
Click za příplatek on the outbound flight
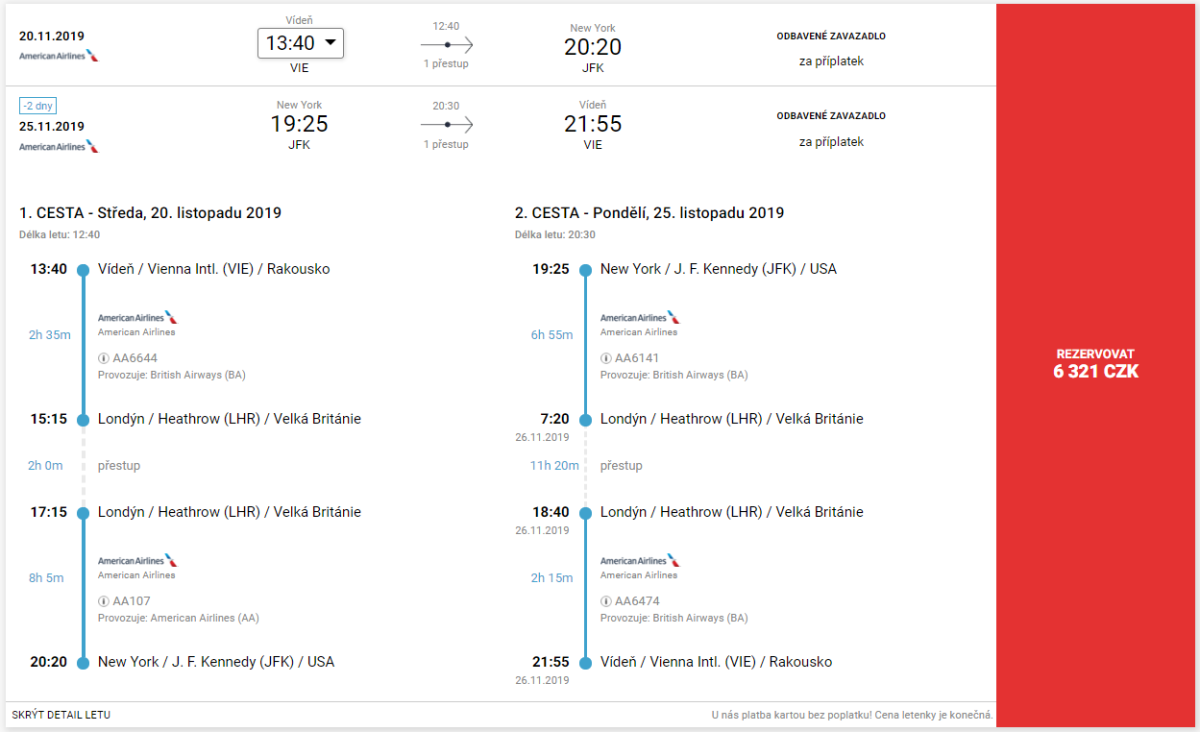click(831, 61)
